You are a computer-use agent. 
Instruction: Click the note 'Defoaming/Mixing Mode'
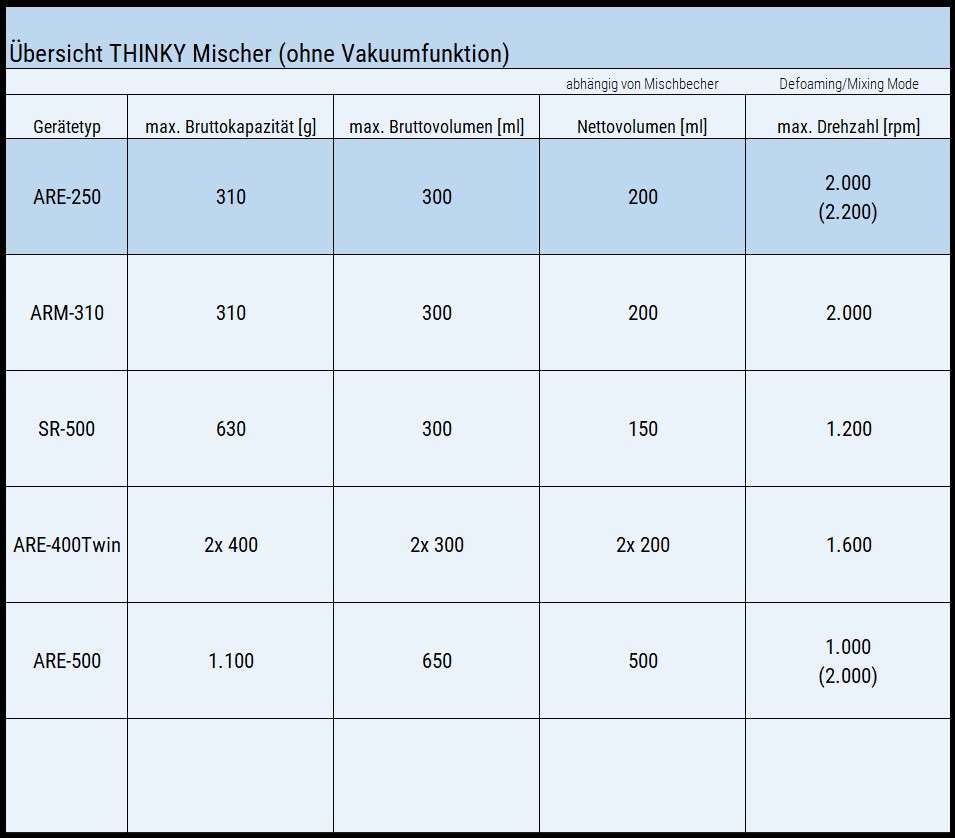[x=848, y=84]
